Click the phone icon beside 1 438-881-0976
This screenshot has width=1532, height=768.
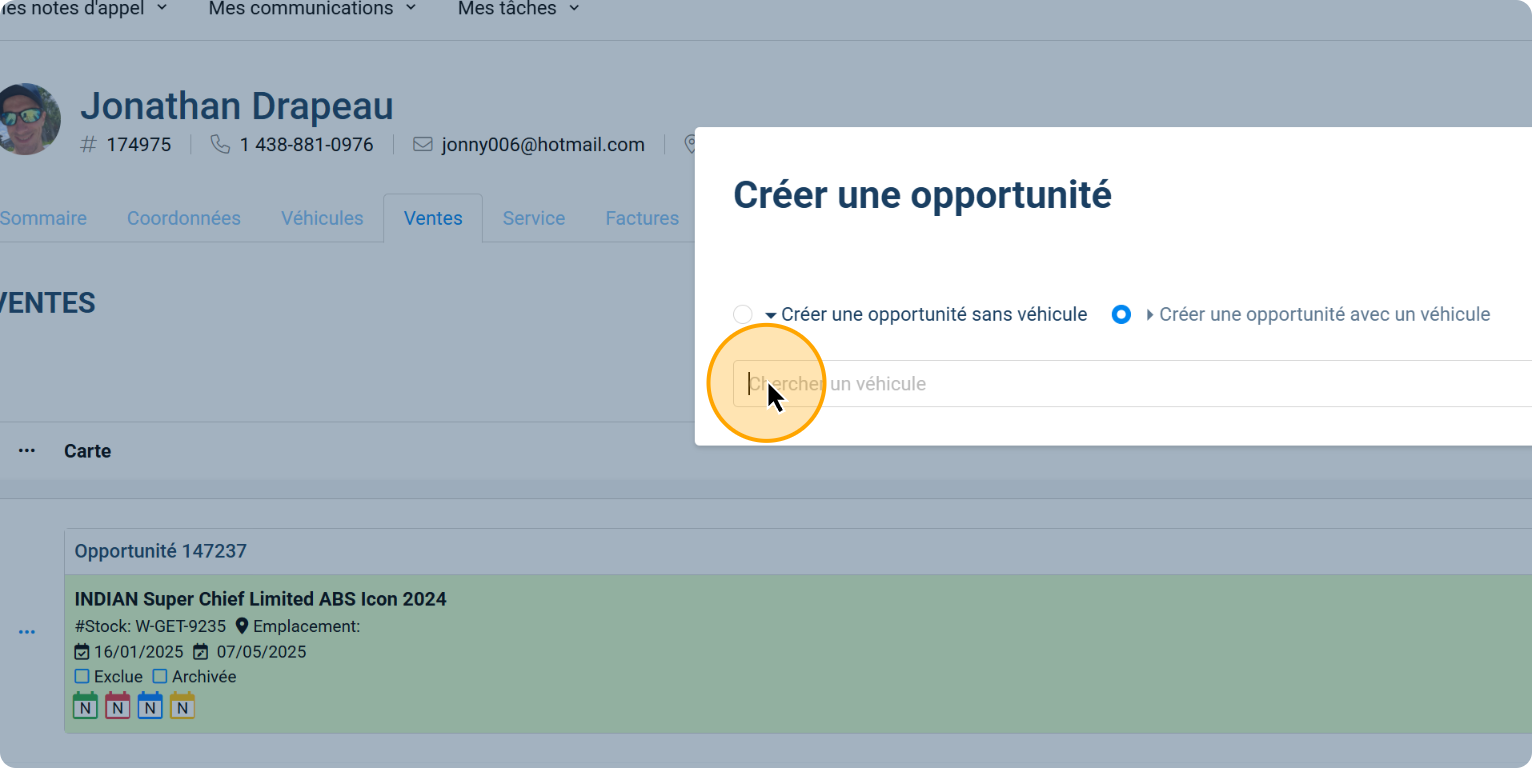[220, 145]
